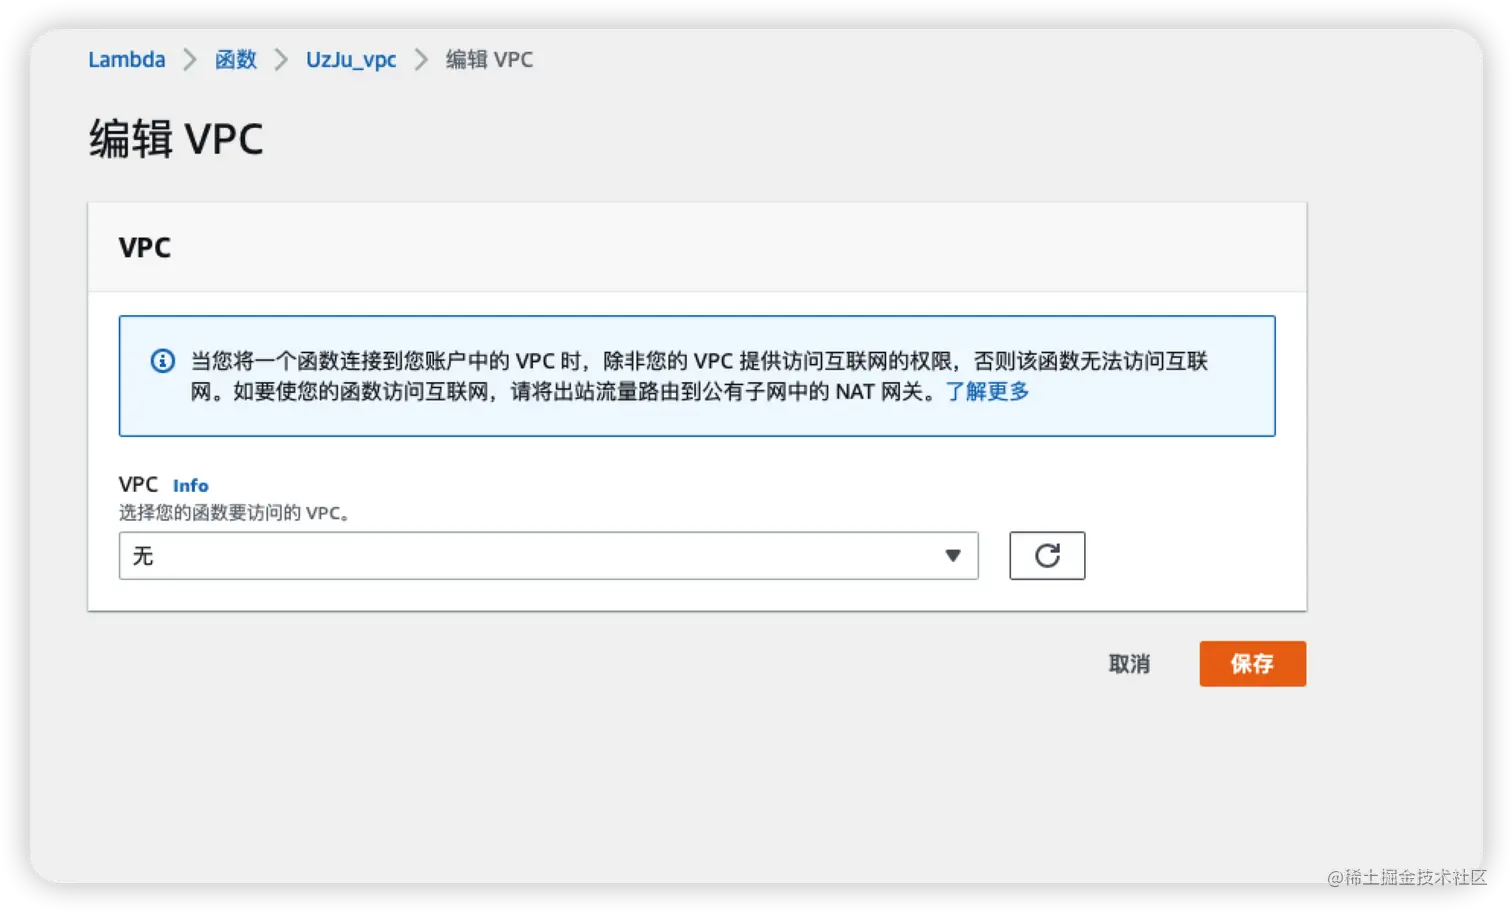Click the VPC dropdown arrow
The height and width of the screenshot is (912, 1512).
click(953, 555)
